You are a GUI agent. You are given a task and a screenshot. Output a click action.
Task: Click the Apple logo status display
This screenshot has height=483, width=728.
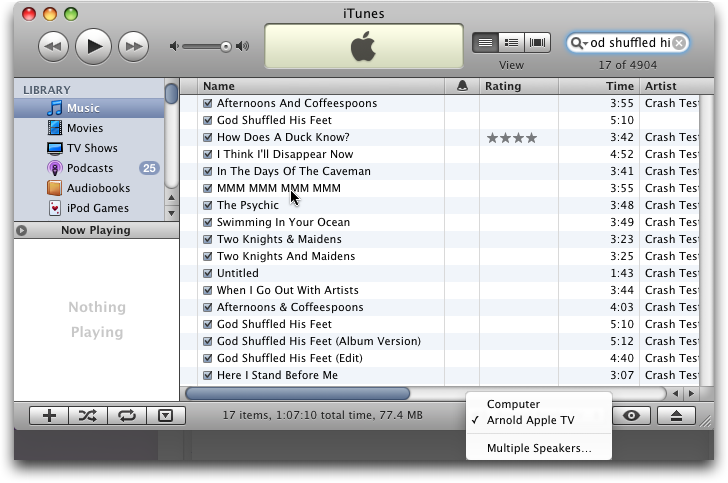point(364,46)
